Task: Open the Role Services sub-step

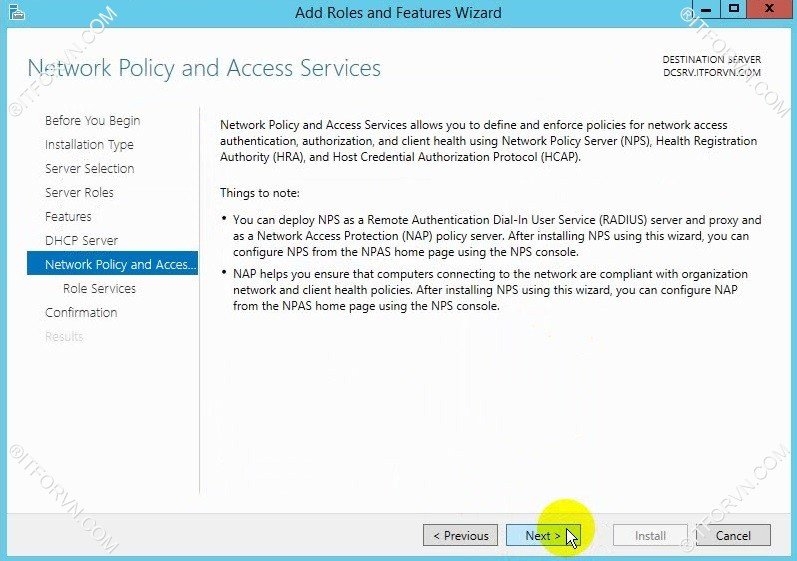Action: point(99,289)
